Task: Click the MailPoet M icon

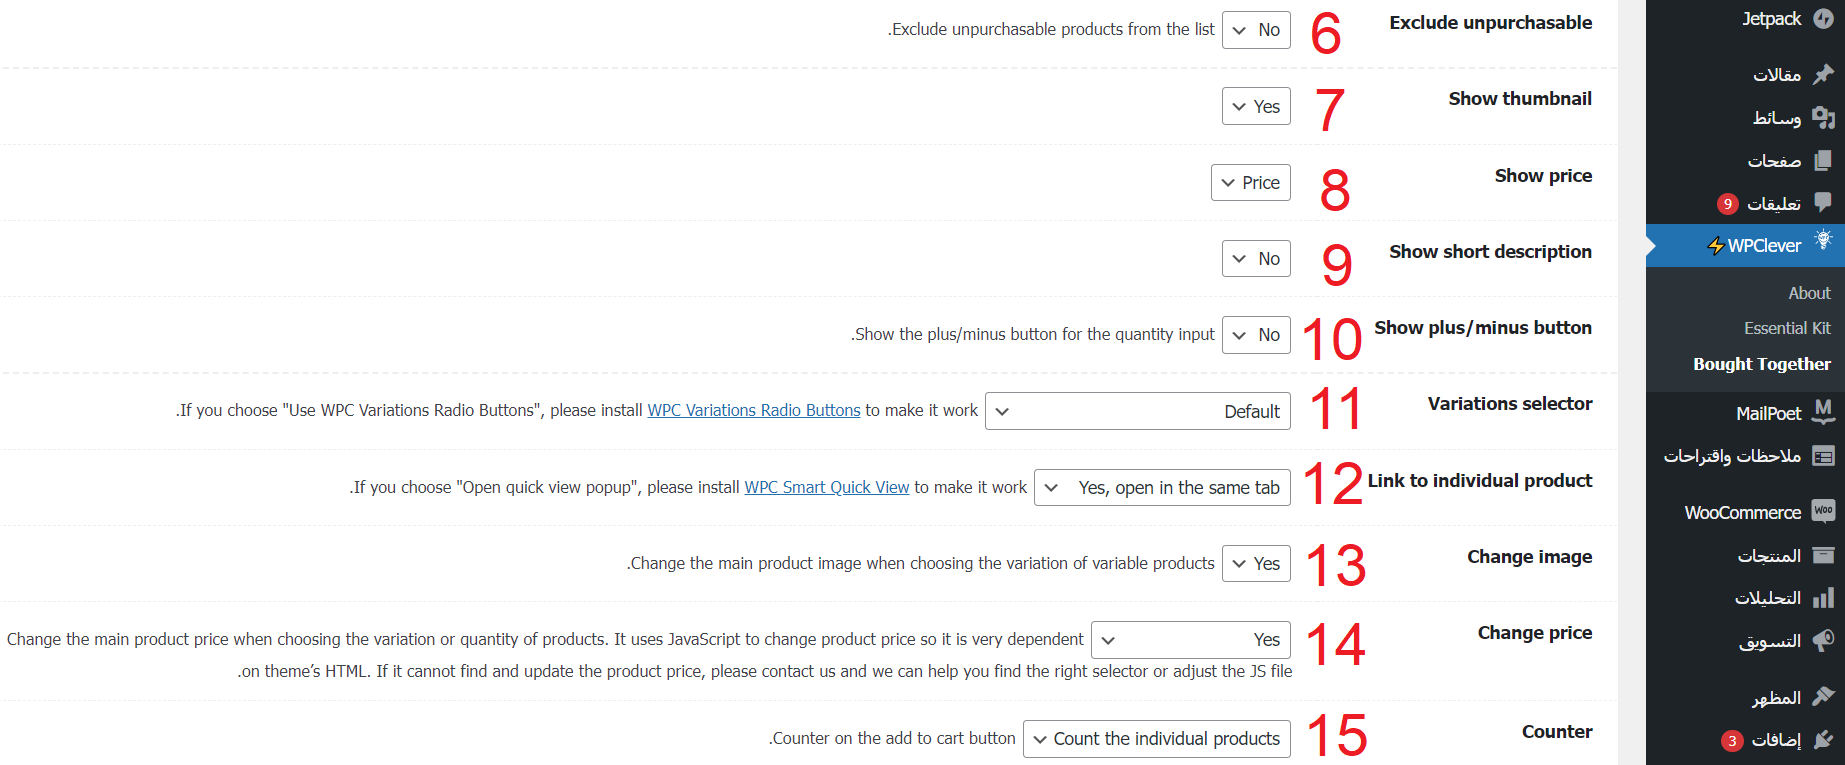Action: coord(1823,411)
